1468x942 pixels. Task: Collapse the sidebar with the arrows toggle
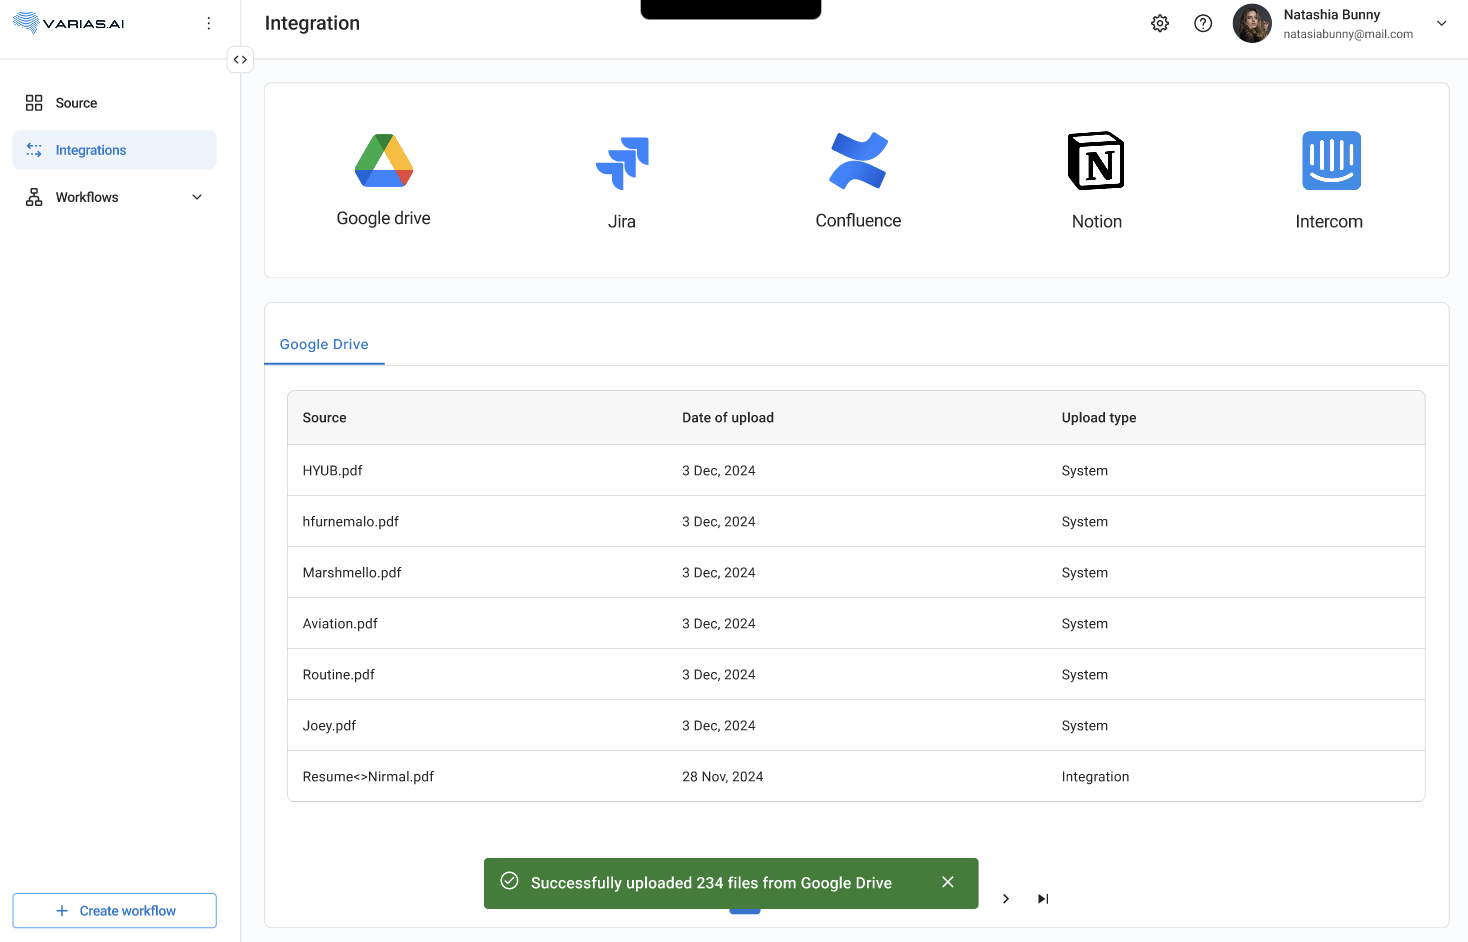tap(240, 60)
